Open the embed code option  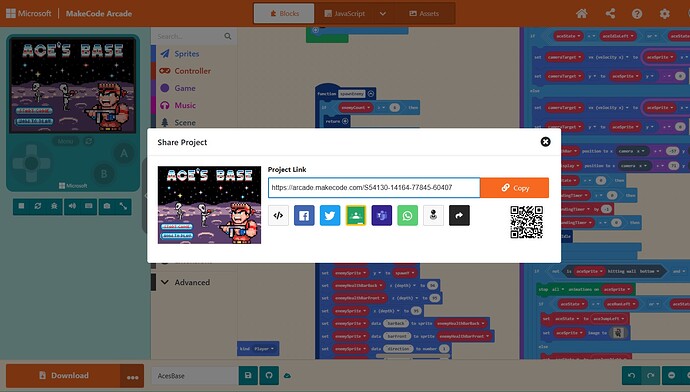(278, 216)
